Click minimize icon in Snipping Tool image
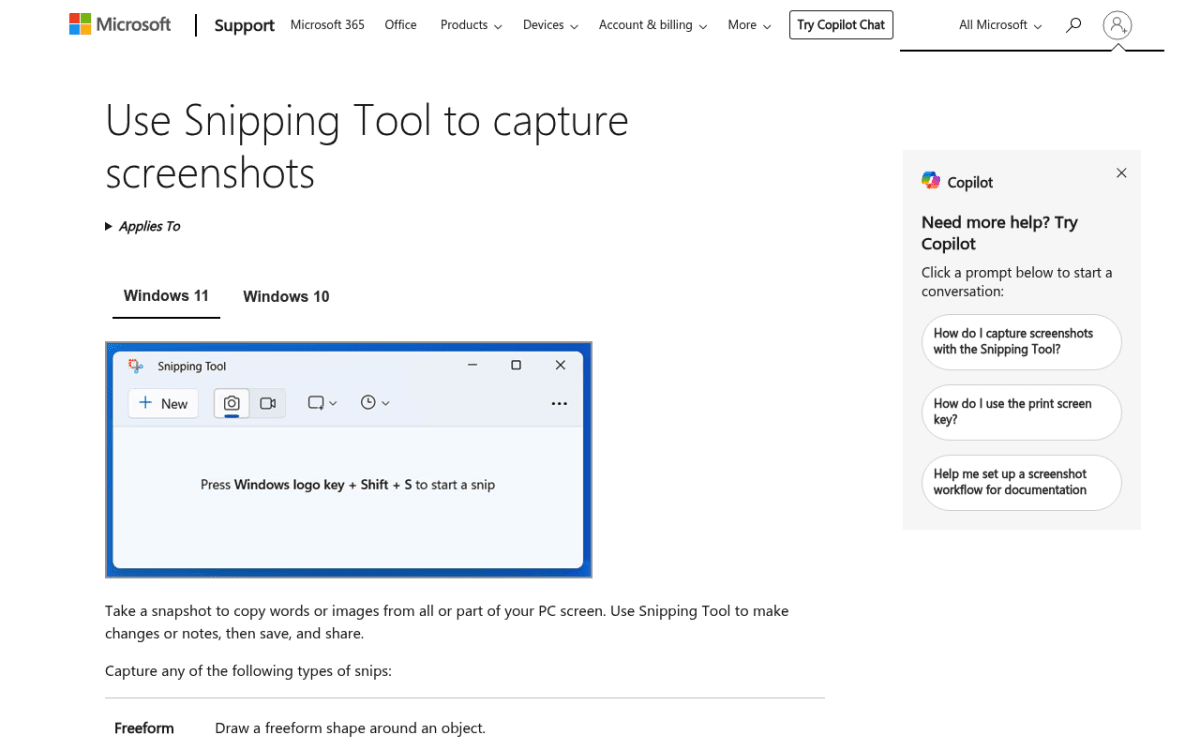Image resolution: width=1200 pixels, height=750 pixels. click(x=472, y=366)
